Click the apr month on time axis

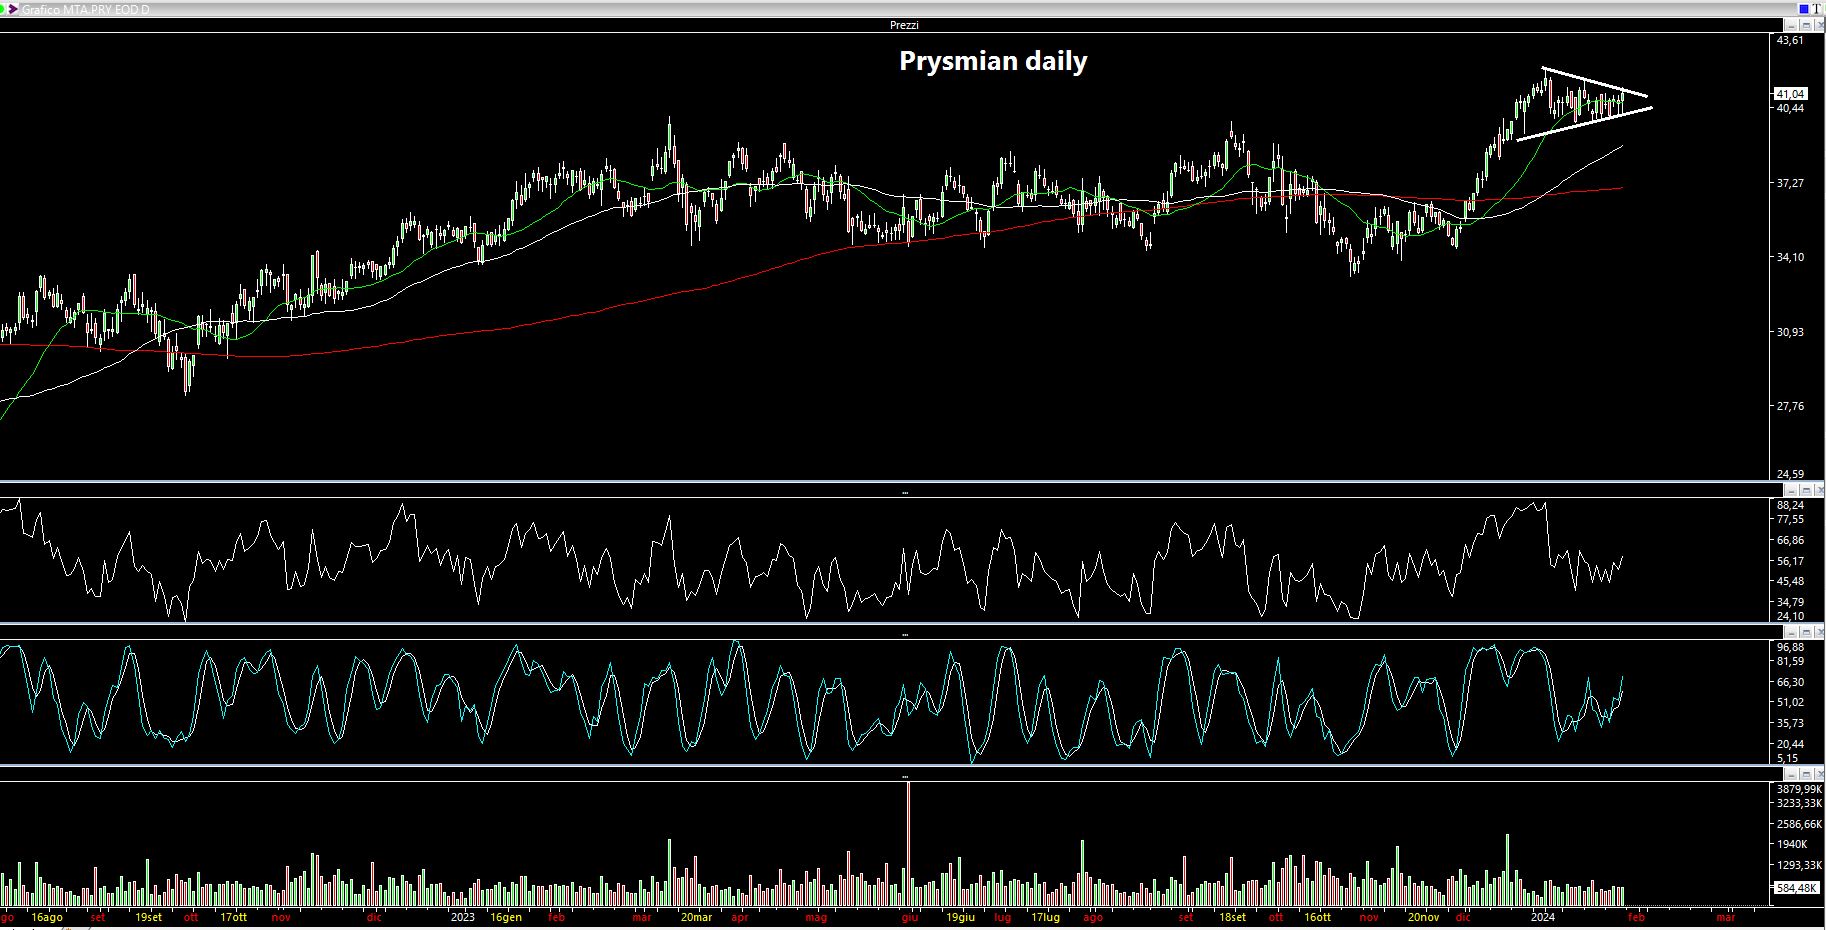tap(740, 917)
